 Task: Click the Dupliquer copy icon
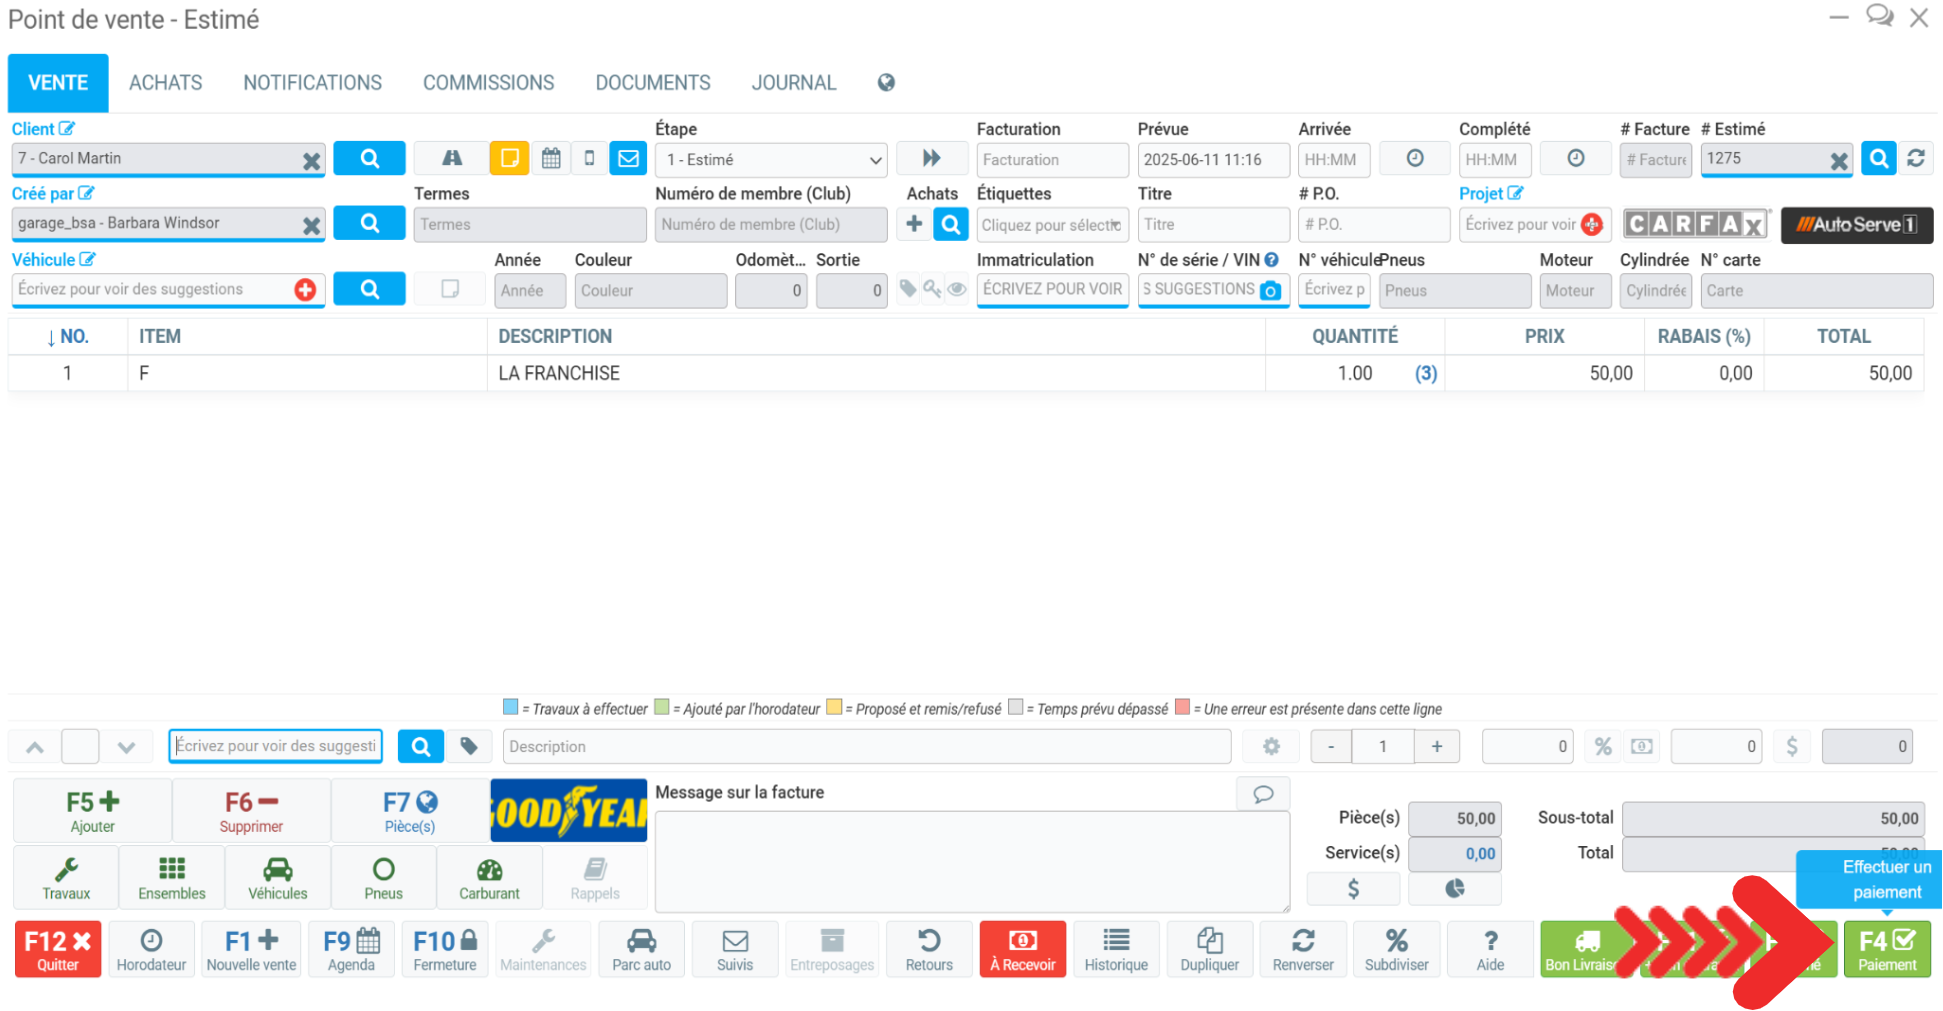point(1209,948)
